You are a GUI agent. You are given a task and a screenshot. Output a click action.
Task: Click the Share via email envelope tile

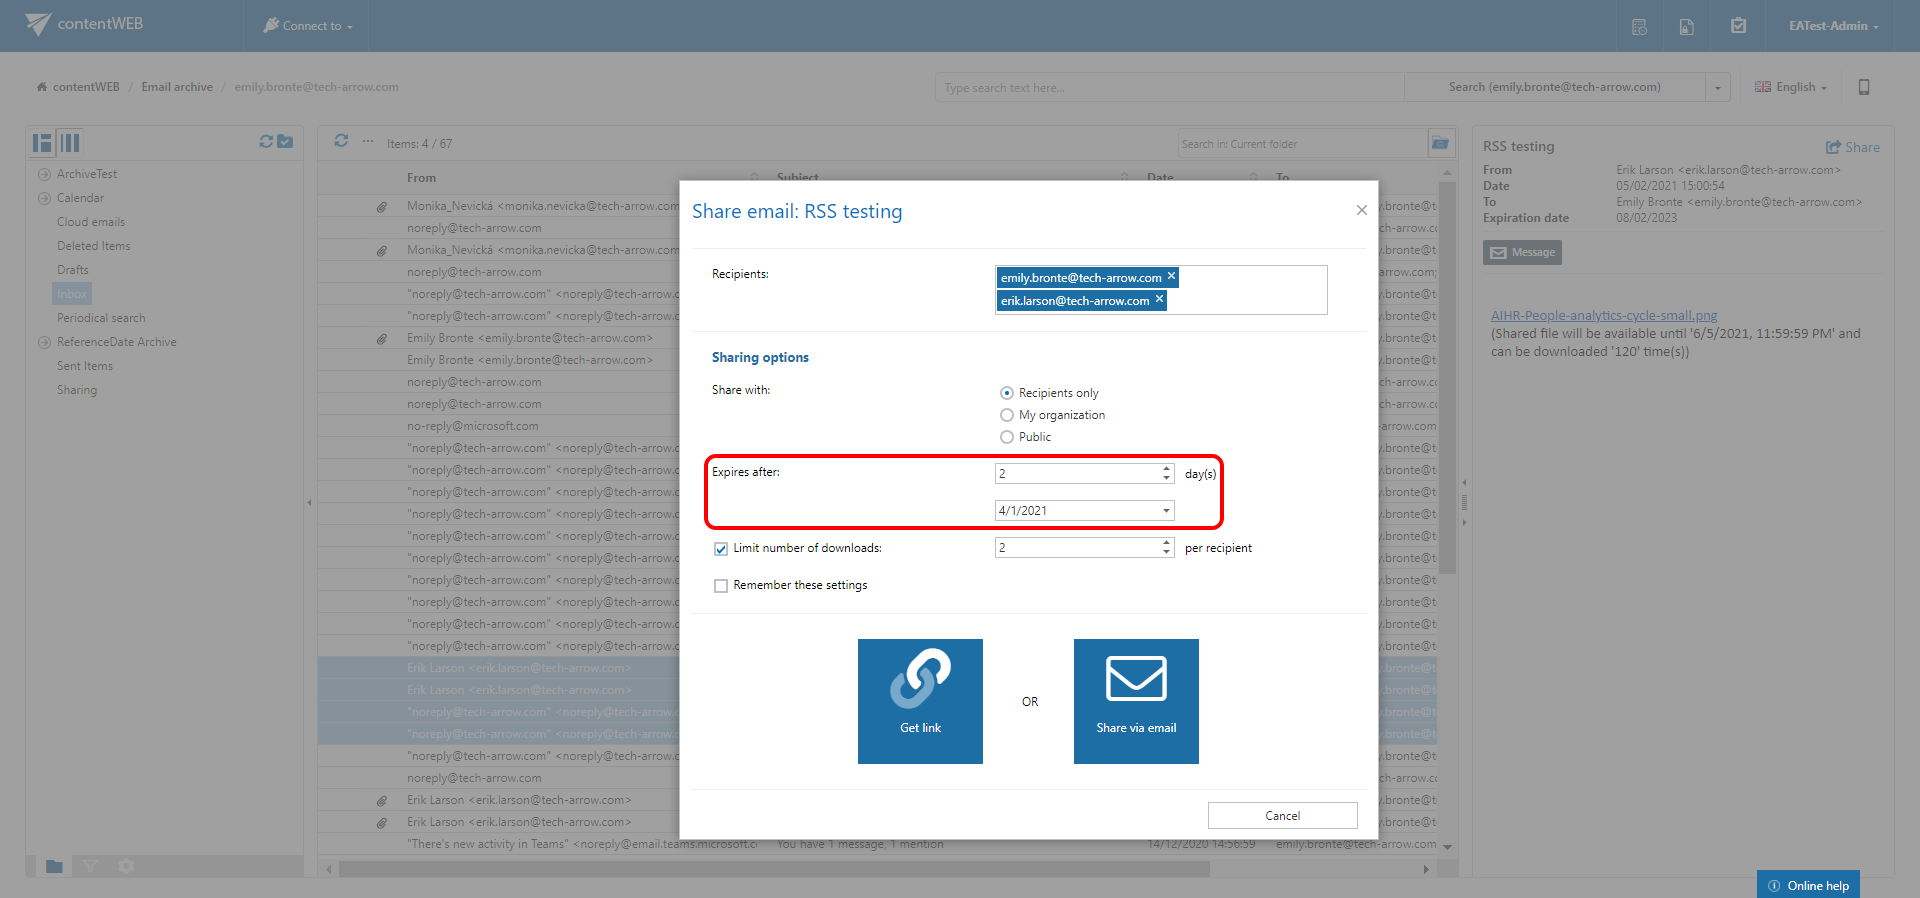pyautogui.click(x=1136, y=701)
